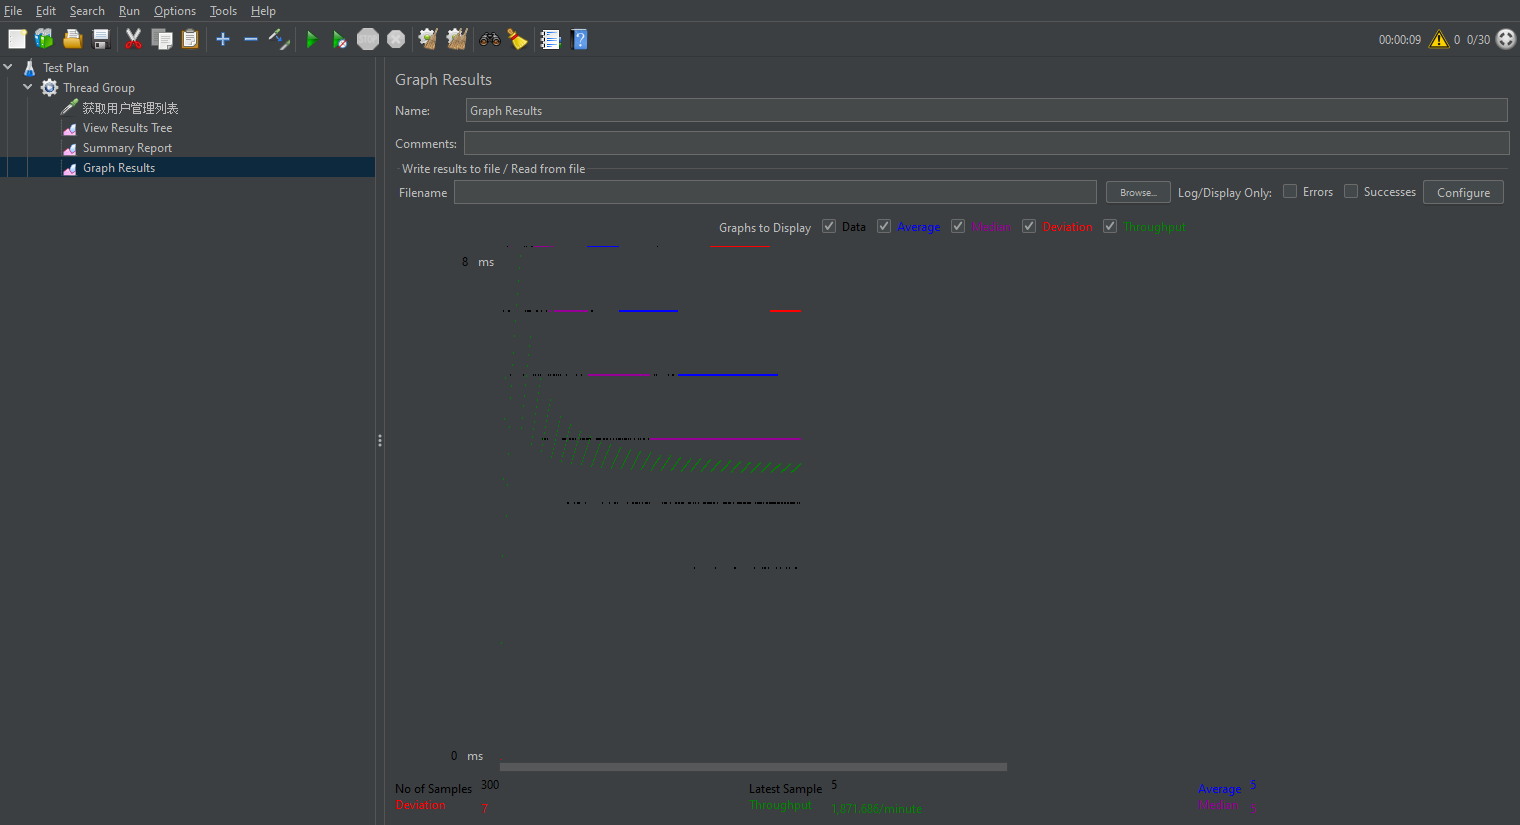1520x825 pixels.
Task: Save the test plan with floppy icon
Action: (101, 39)
